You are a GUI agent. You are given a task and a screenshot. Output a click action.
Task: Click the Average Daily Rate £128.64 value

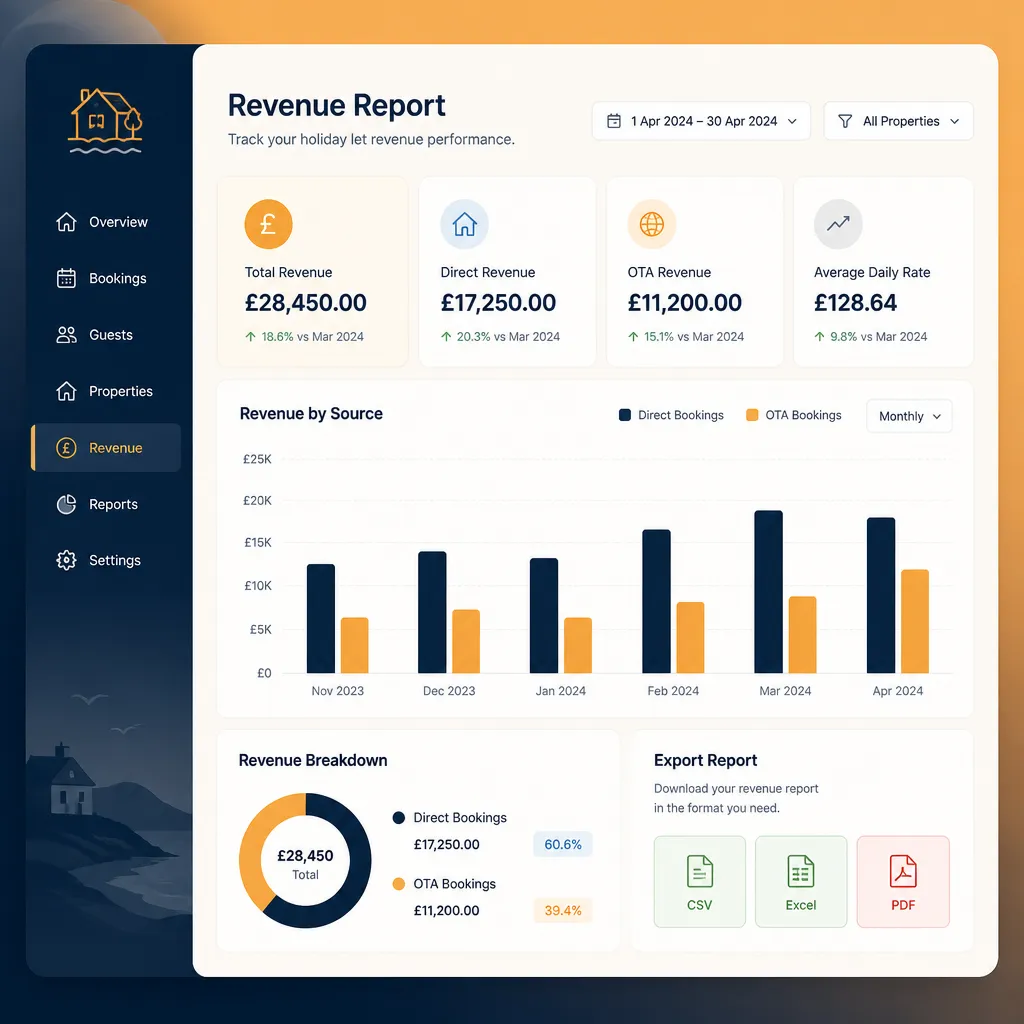click(856, 303)
